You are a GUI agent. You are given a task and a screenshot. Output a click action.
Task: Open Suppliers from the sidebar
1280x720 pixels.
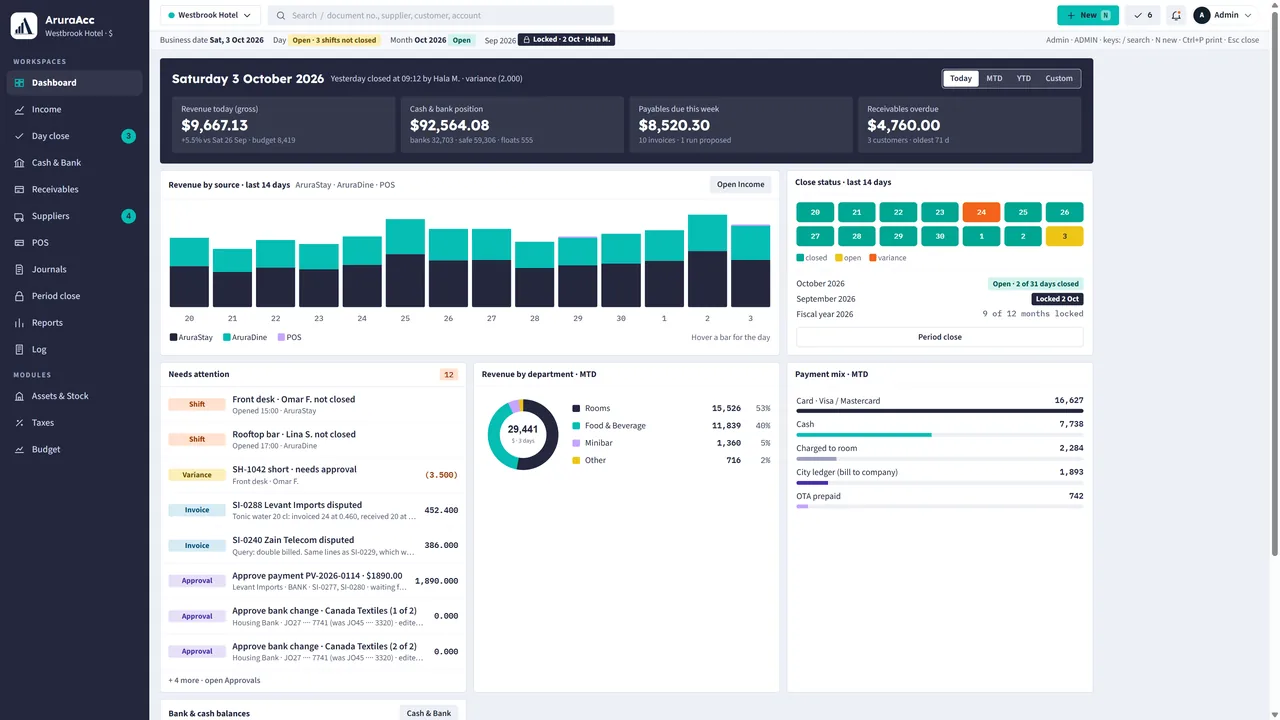(74, 216)
